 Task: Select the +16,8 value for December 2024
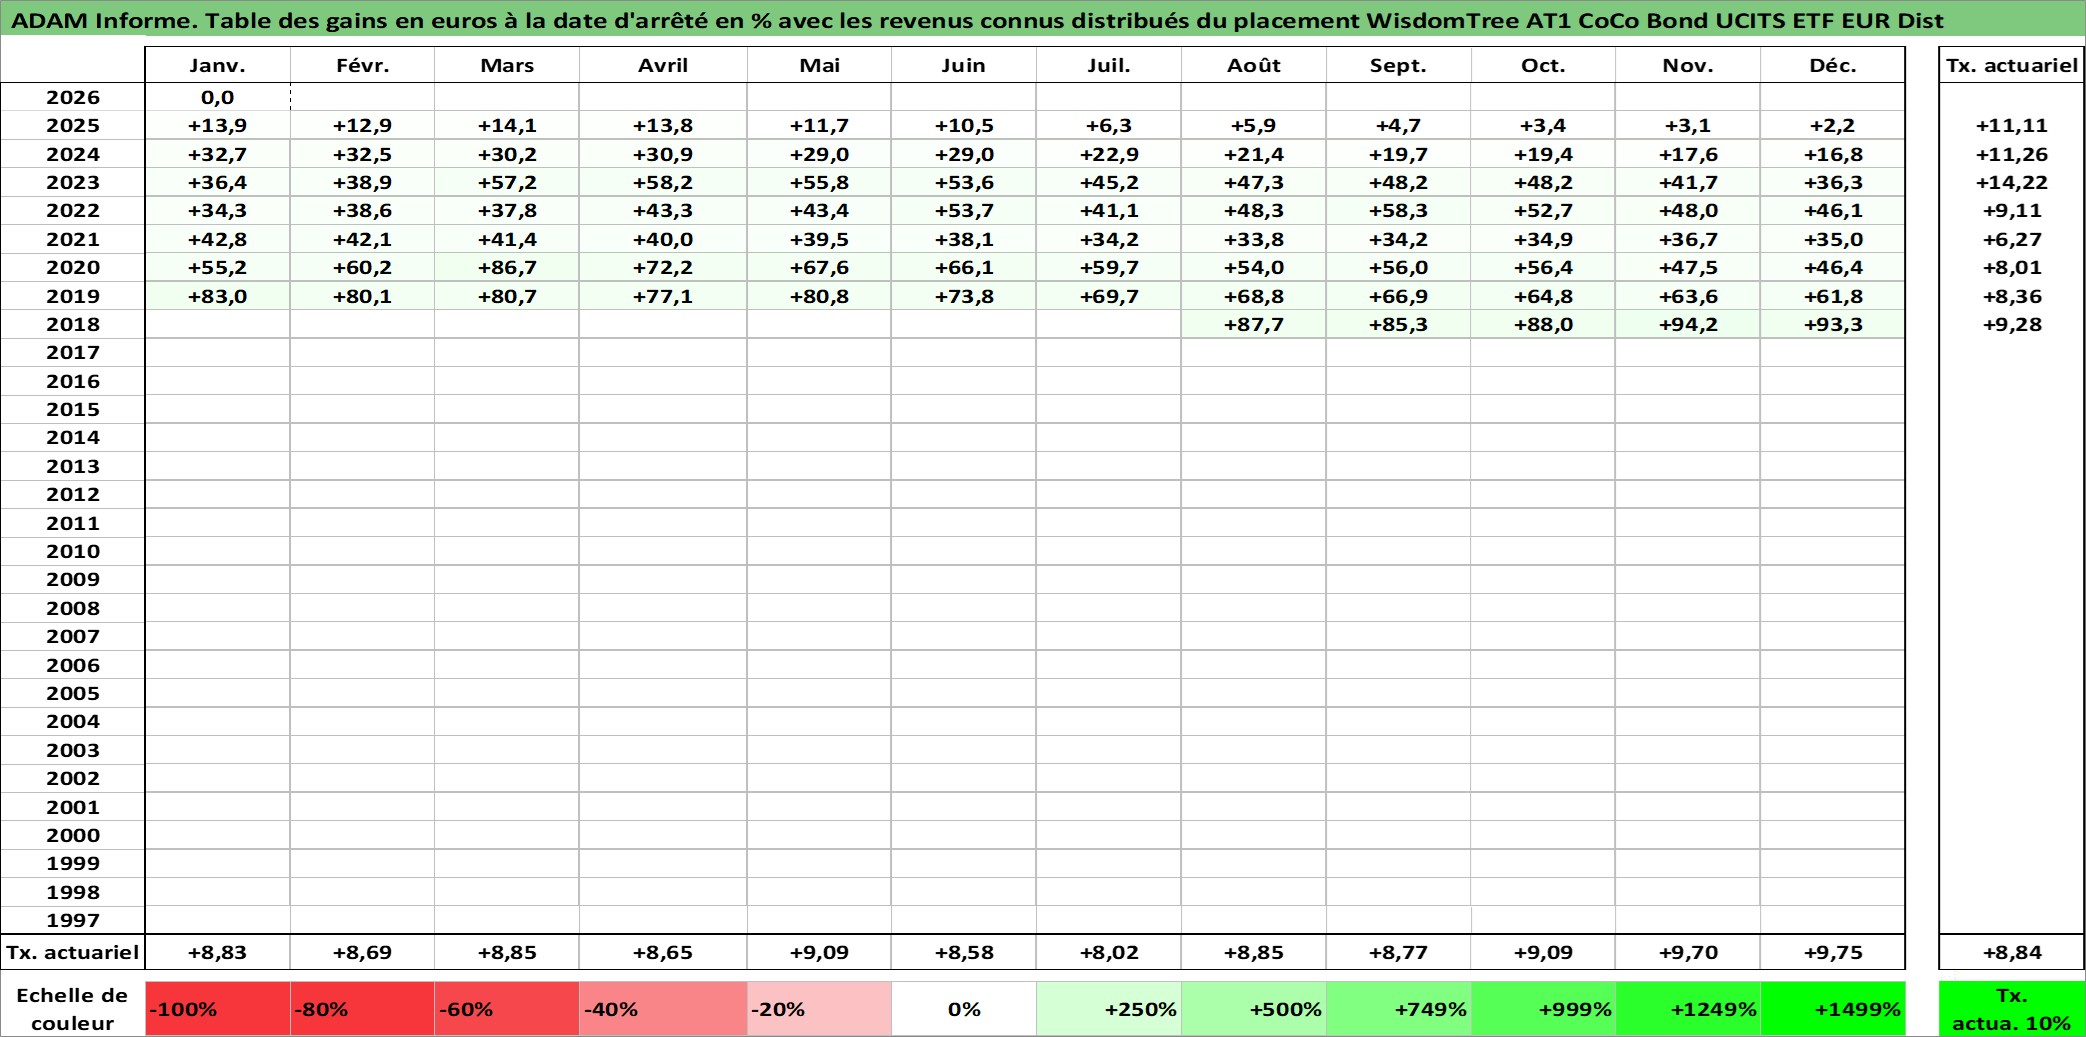click(x=1832, y=154)
